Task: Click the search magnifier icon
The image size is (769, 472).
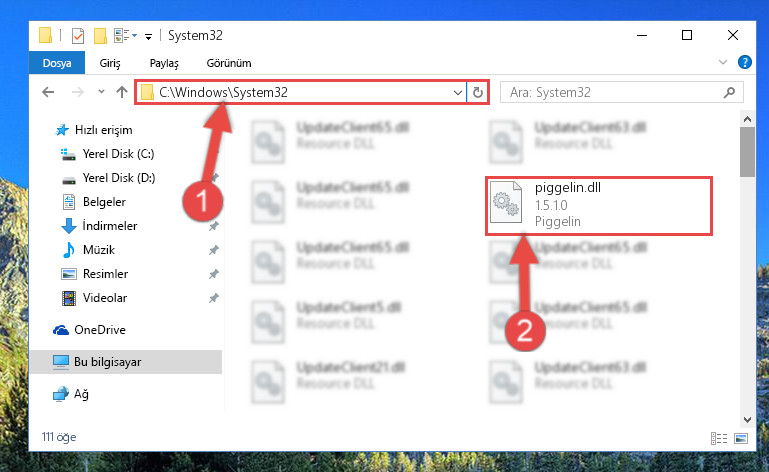Action: point(729,92)
